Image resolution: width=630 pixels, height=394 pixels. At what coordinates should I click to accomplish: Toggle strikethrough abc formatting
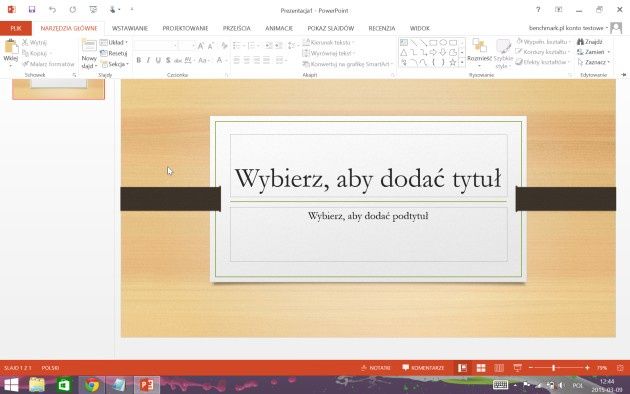click(178, 60)
